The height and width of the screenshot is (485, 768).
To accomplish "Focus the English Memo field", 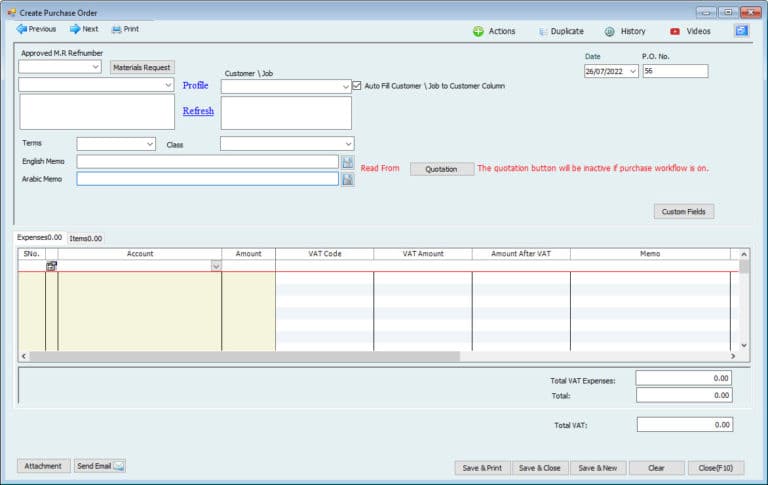I will click(x=207, y=162).
